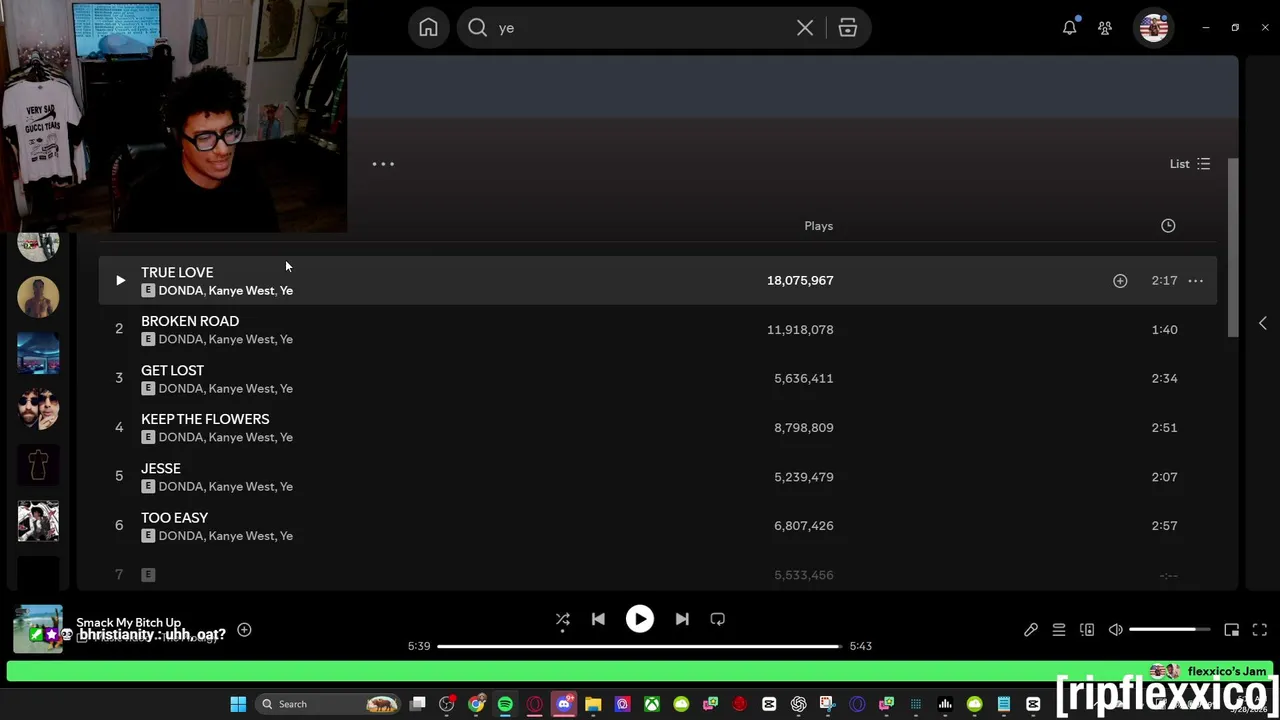Expand the right side panel chevron

click(1263, 323)
